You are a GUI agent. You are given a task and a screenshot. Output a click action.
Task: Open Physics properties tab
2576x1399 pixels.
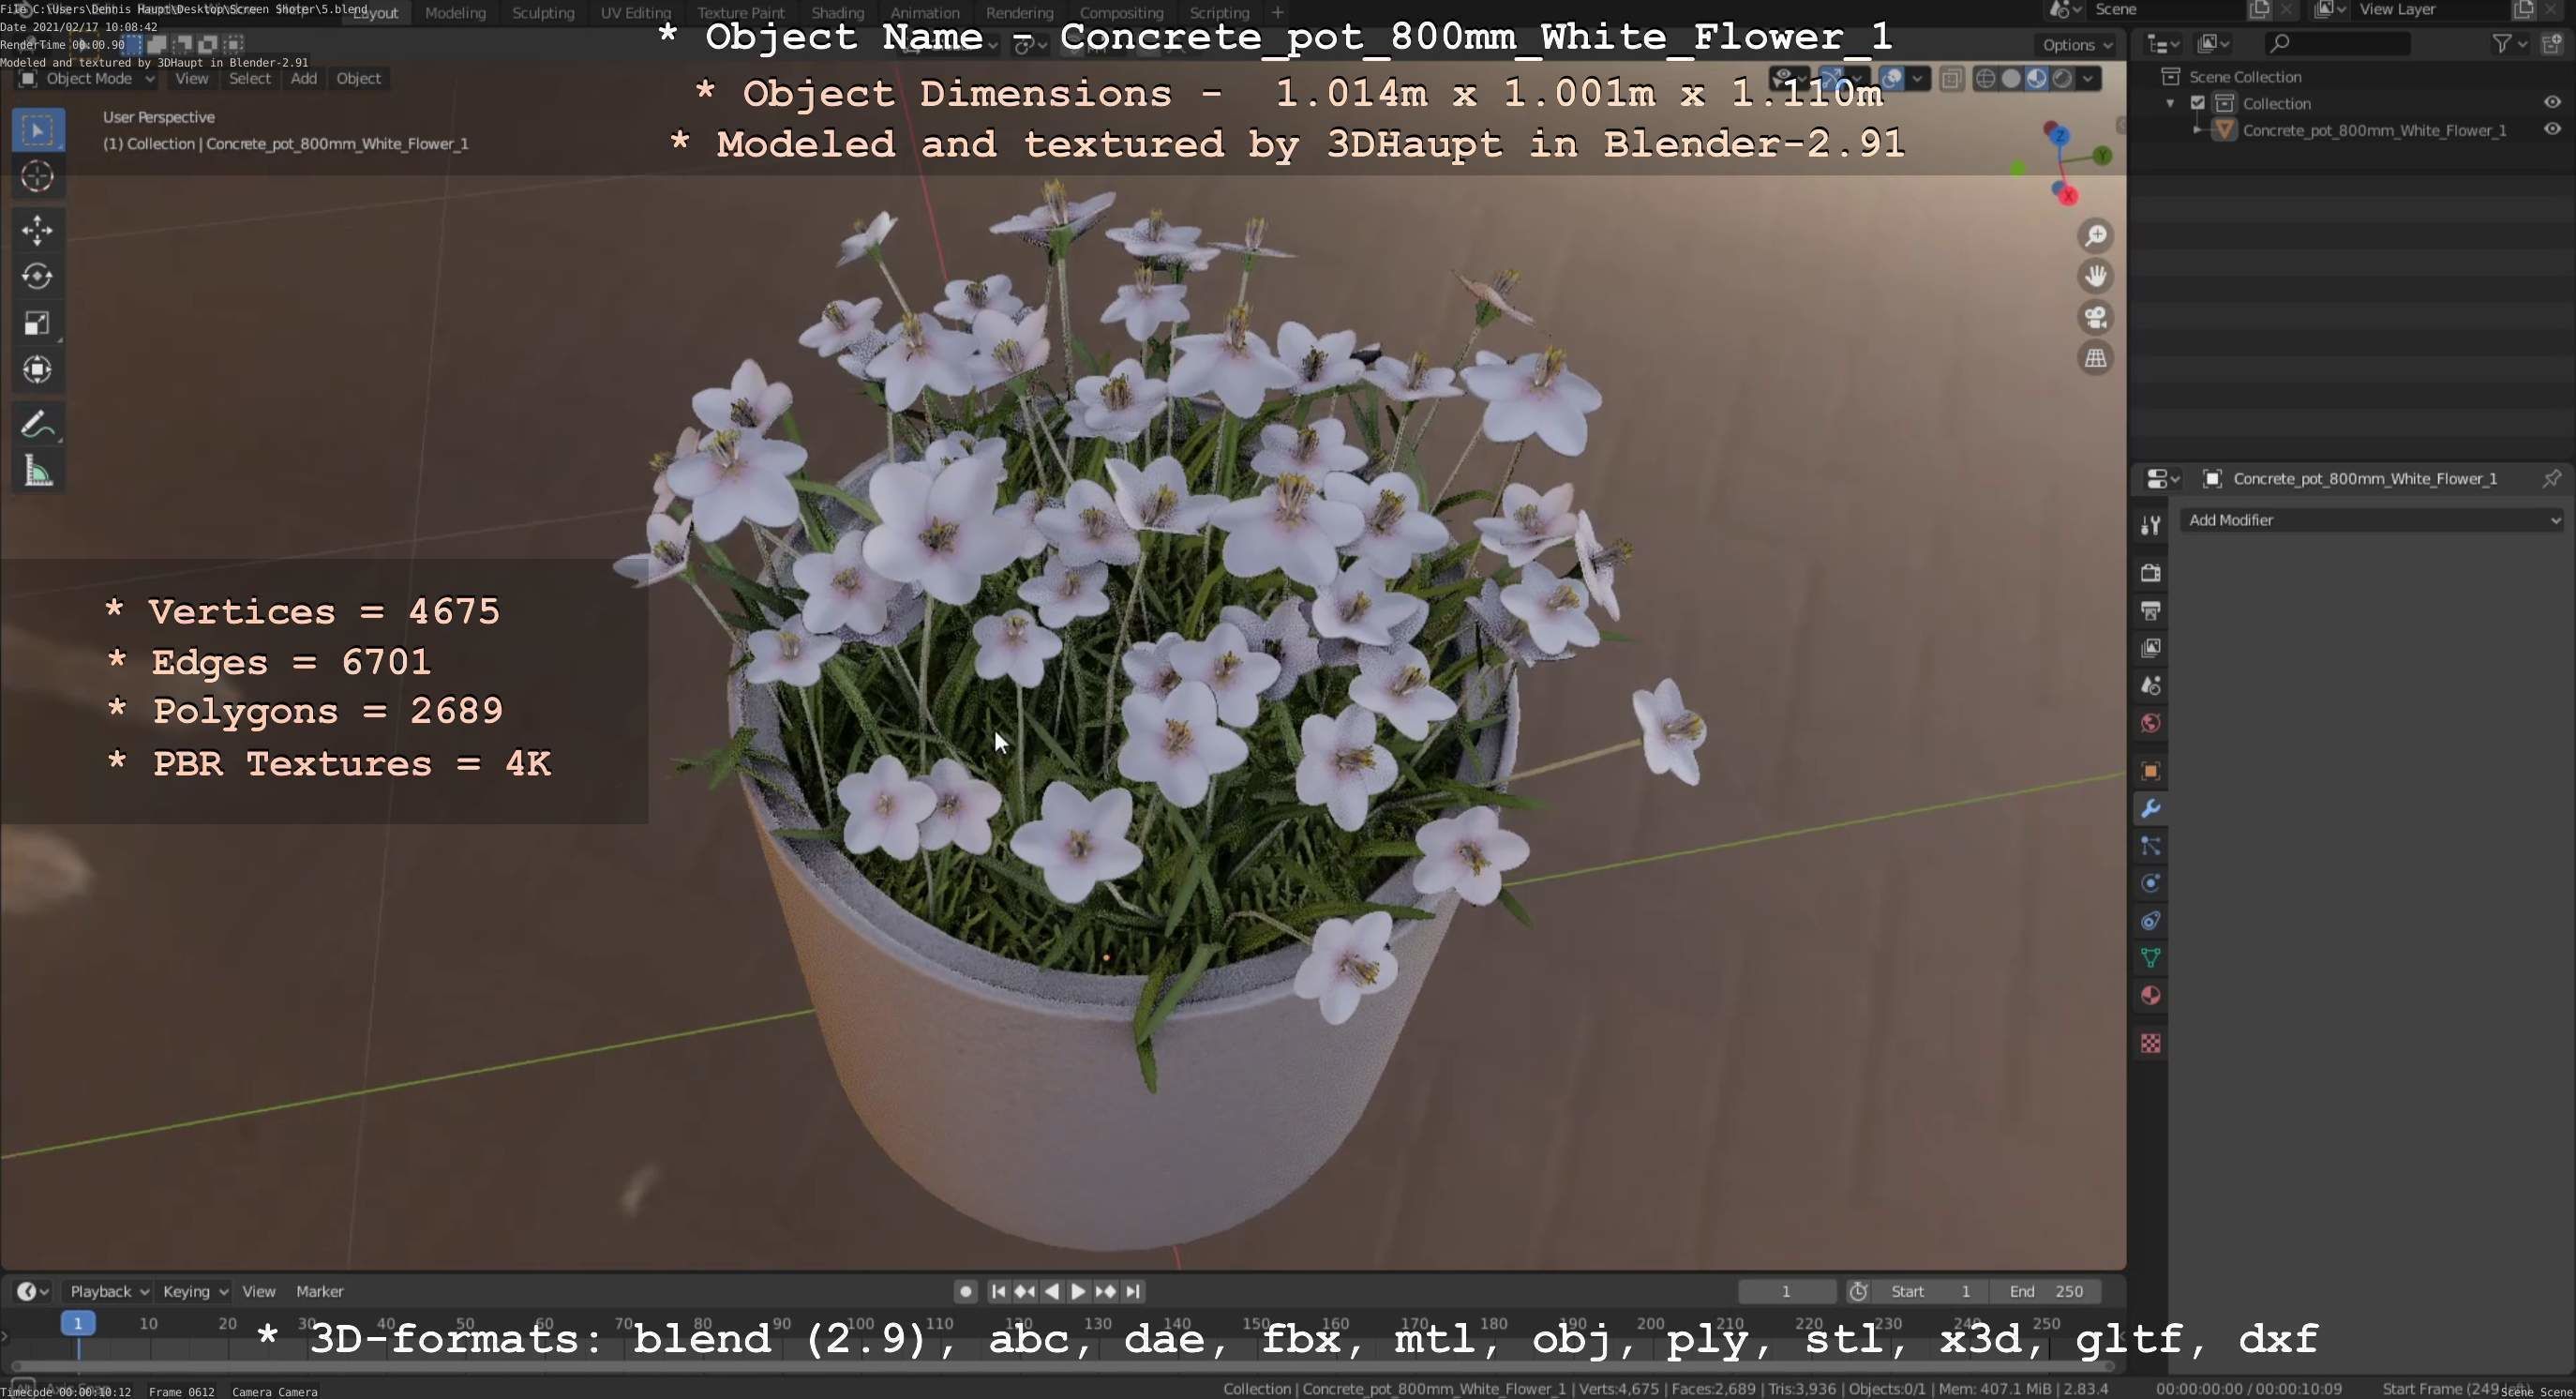point(2151,883)
